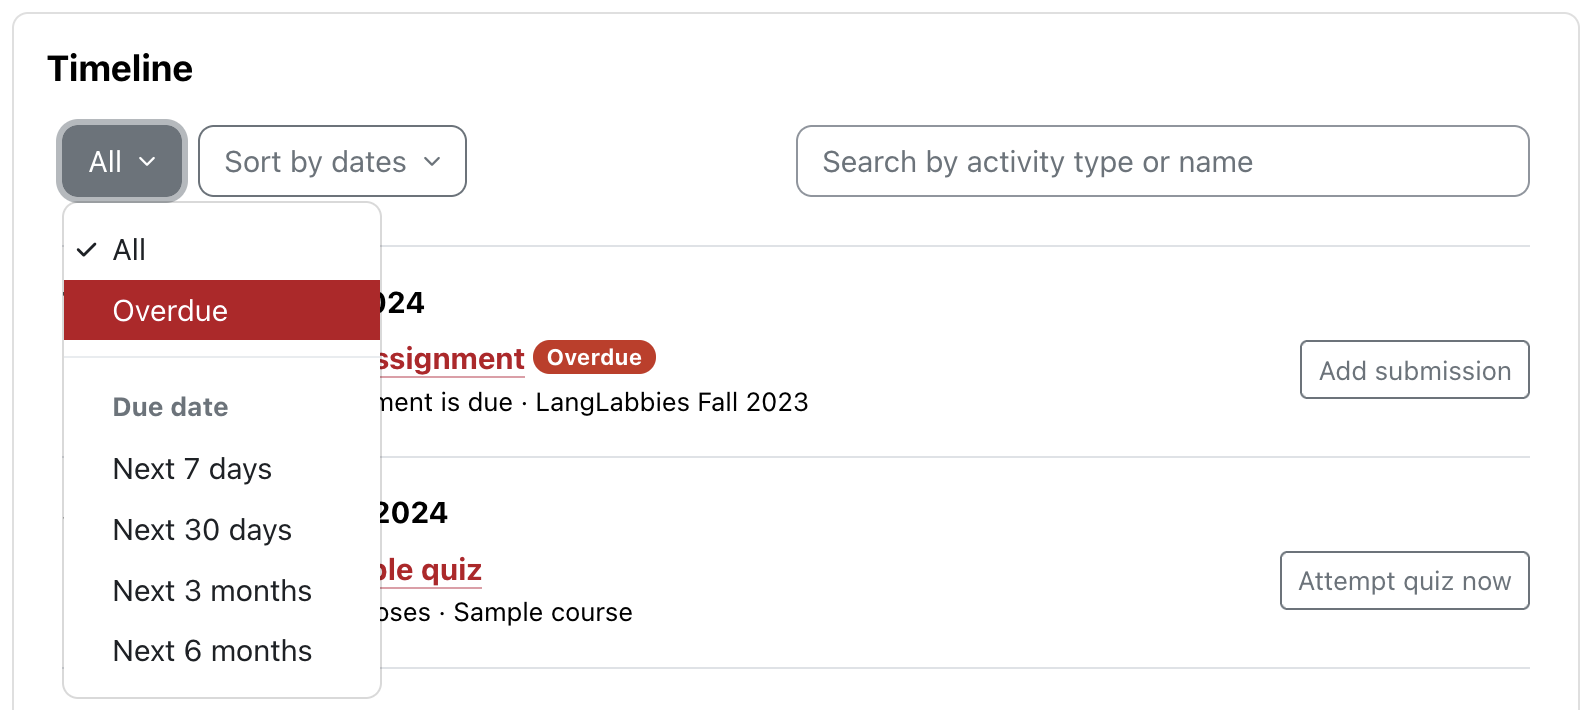The image size is (1596, 710).
Task: Click the LangLabbies Fall 2023 course text
Action: [671, 402]
